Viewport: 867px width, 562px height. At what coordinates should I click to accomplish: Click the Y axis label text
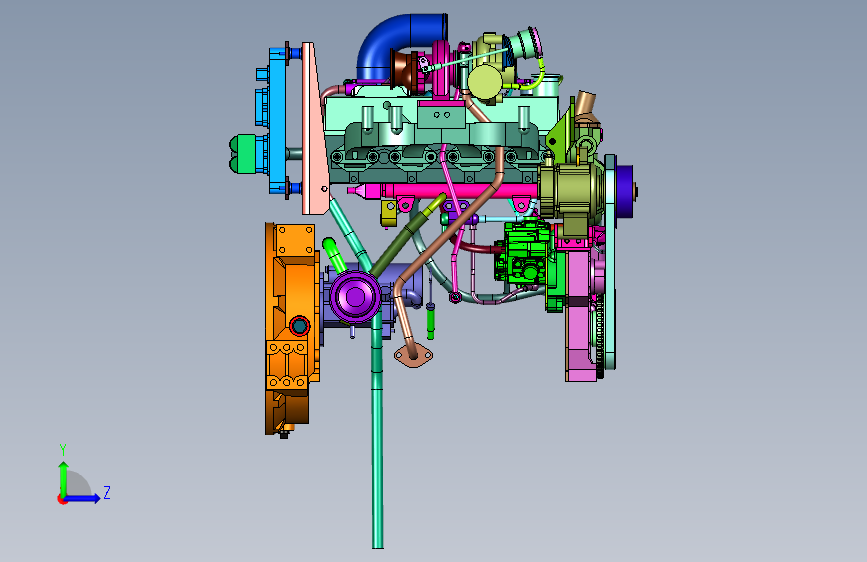[x=63, y=450]
